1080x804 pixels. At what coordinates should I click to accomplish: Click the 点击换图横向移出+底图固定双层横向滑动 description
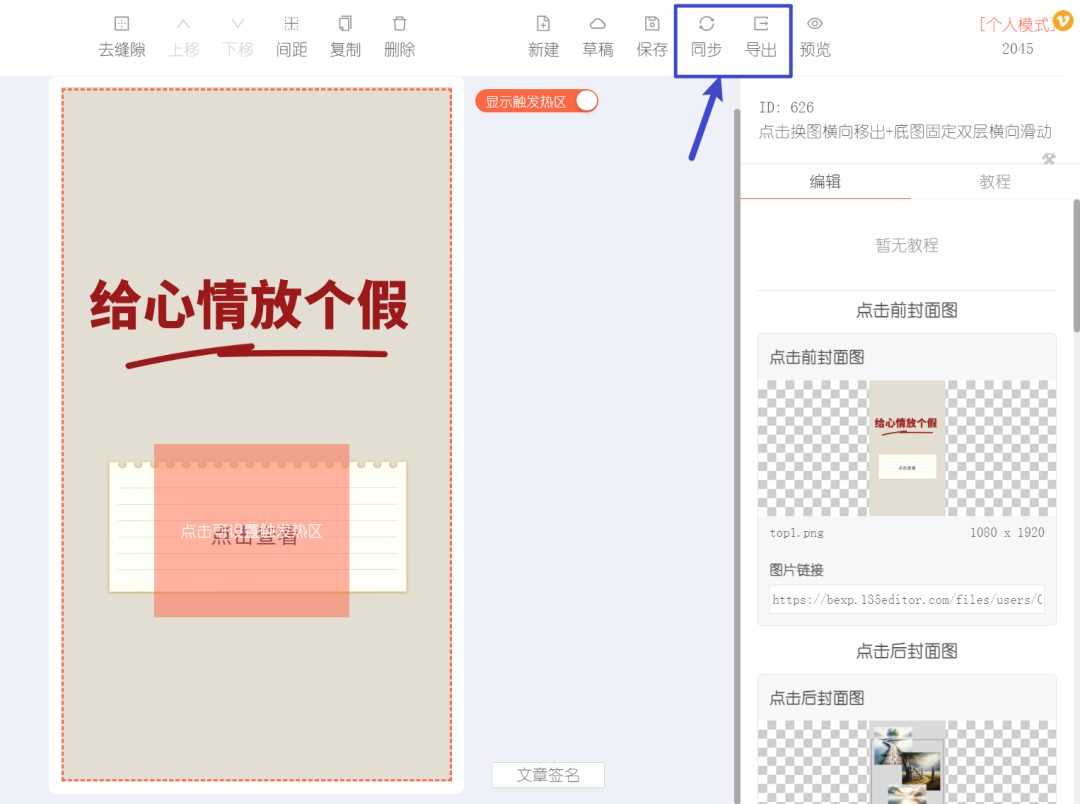[905, 132]
